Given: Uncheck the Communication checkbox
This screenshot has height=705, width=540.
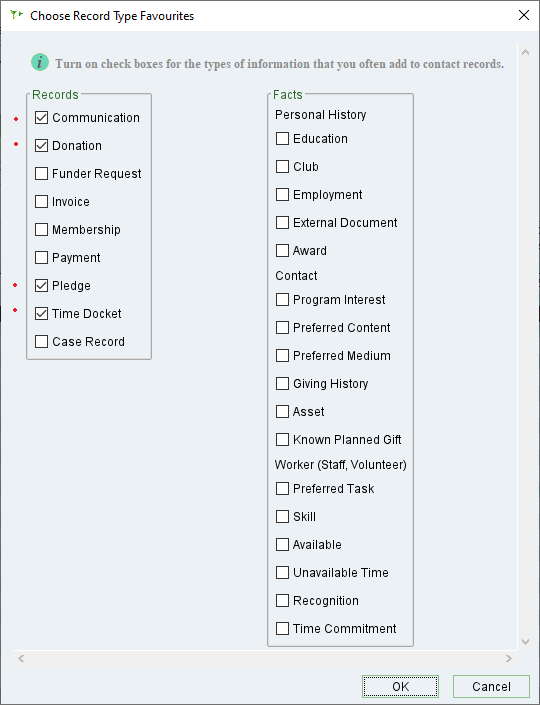Looking at the screenshot, I should pos(41,118).
